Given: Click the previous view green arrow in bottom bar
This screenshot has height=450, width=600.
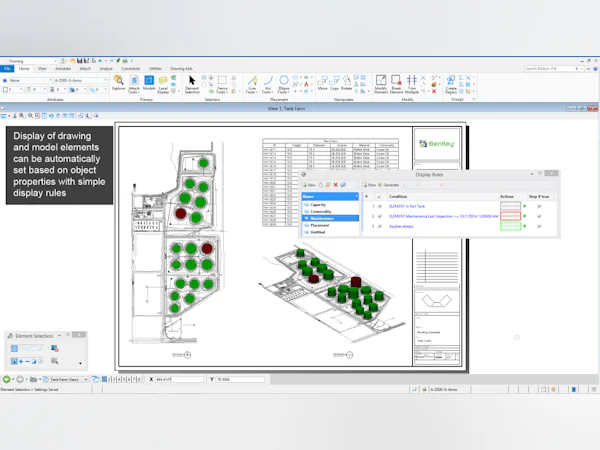Looking at the screenshot, I should (x=7, y=379).
